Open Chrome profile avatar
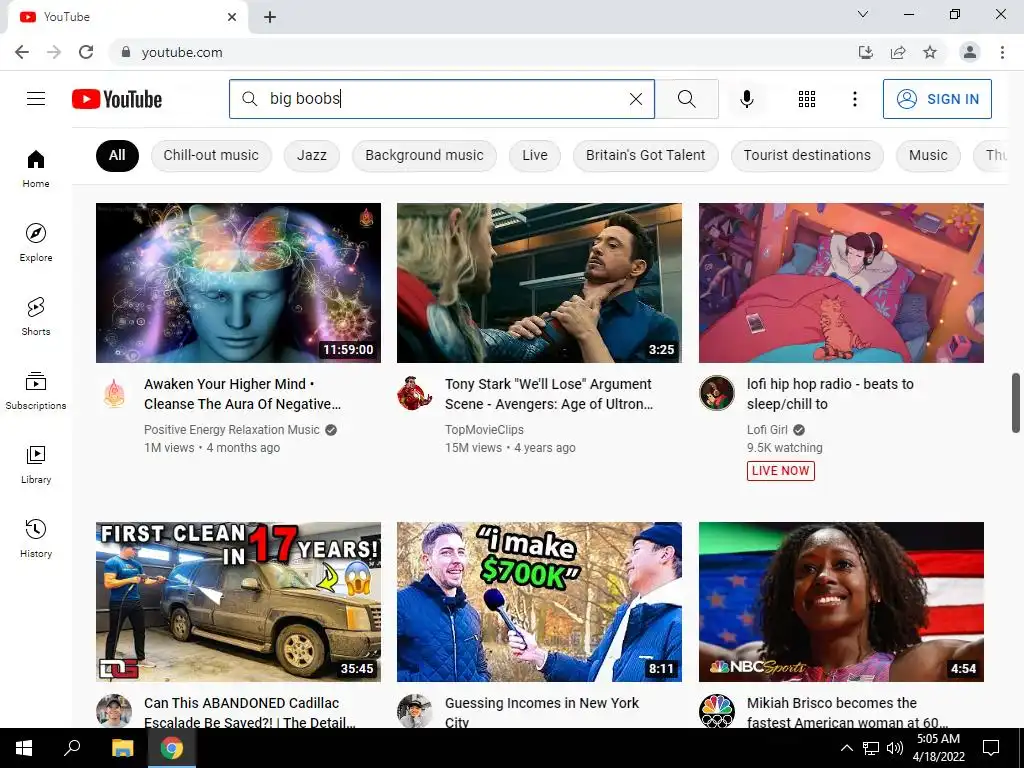Screen dimensions: 1024x768 pos(970,52)
